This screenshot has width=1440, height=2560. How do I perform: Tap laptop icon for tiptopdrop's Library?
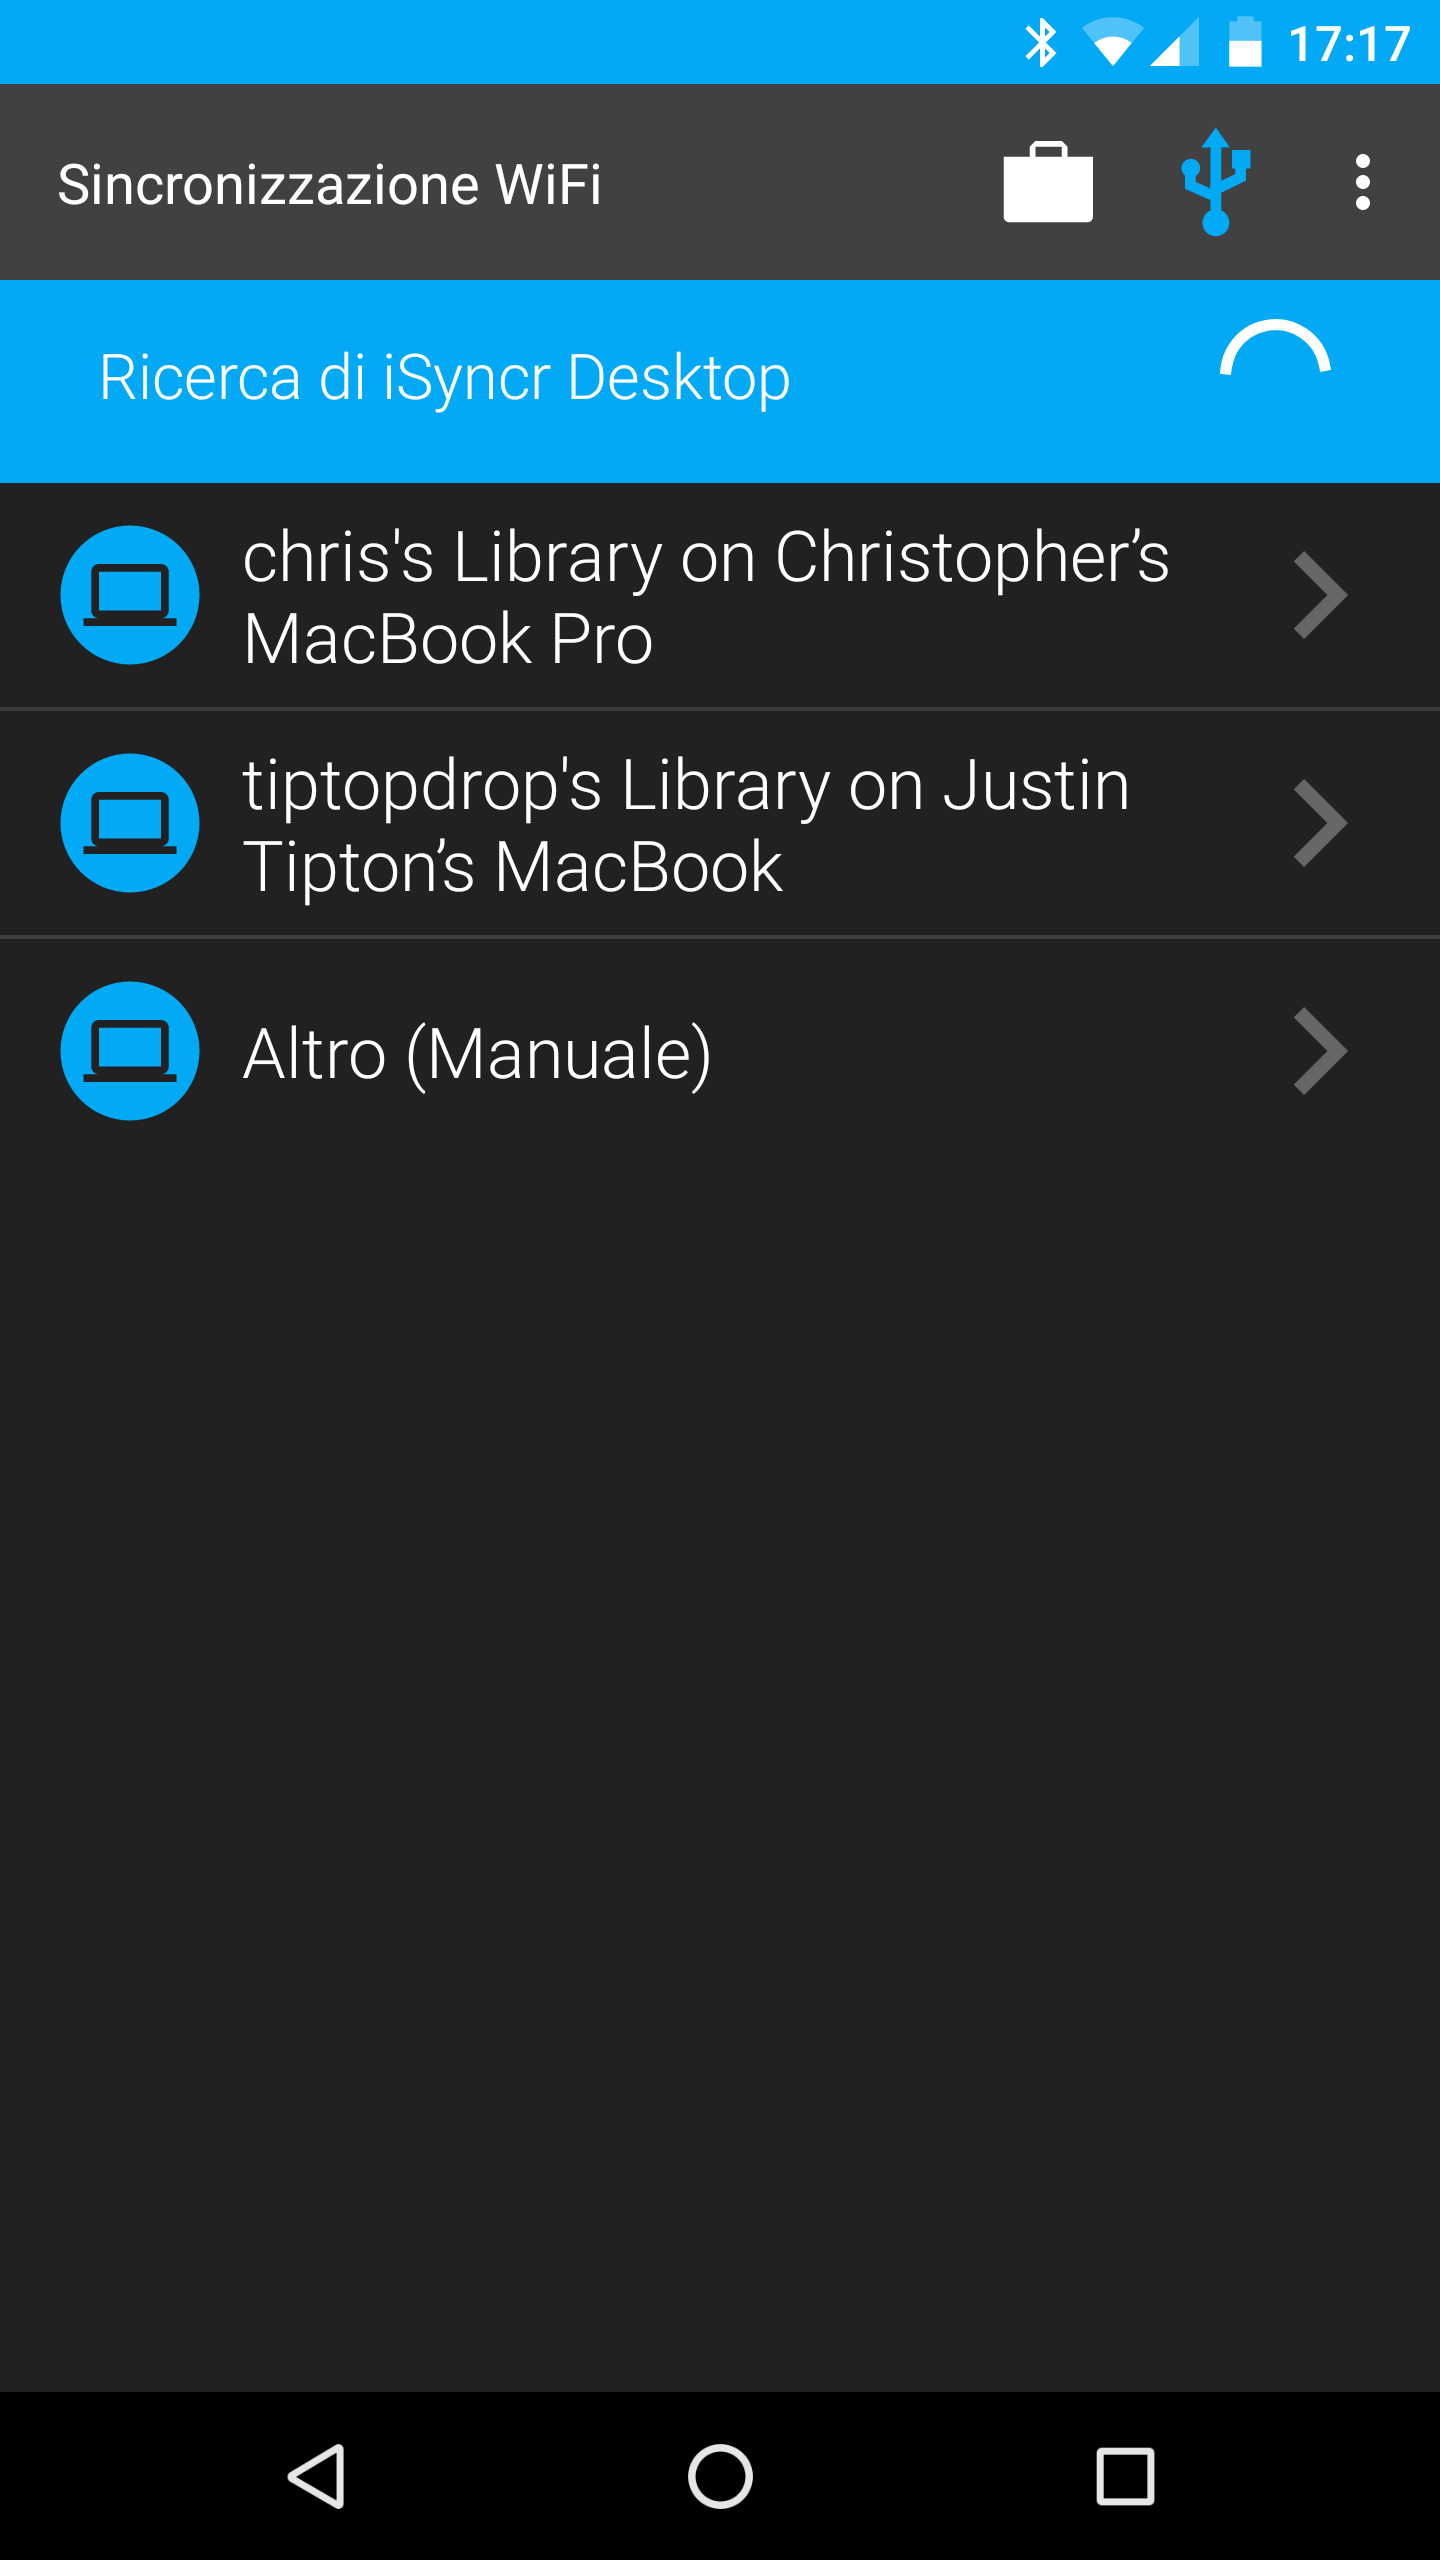click(x=130, y=823)
